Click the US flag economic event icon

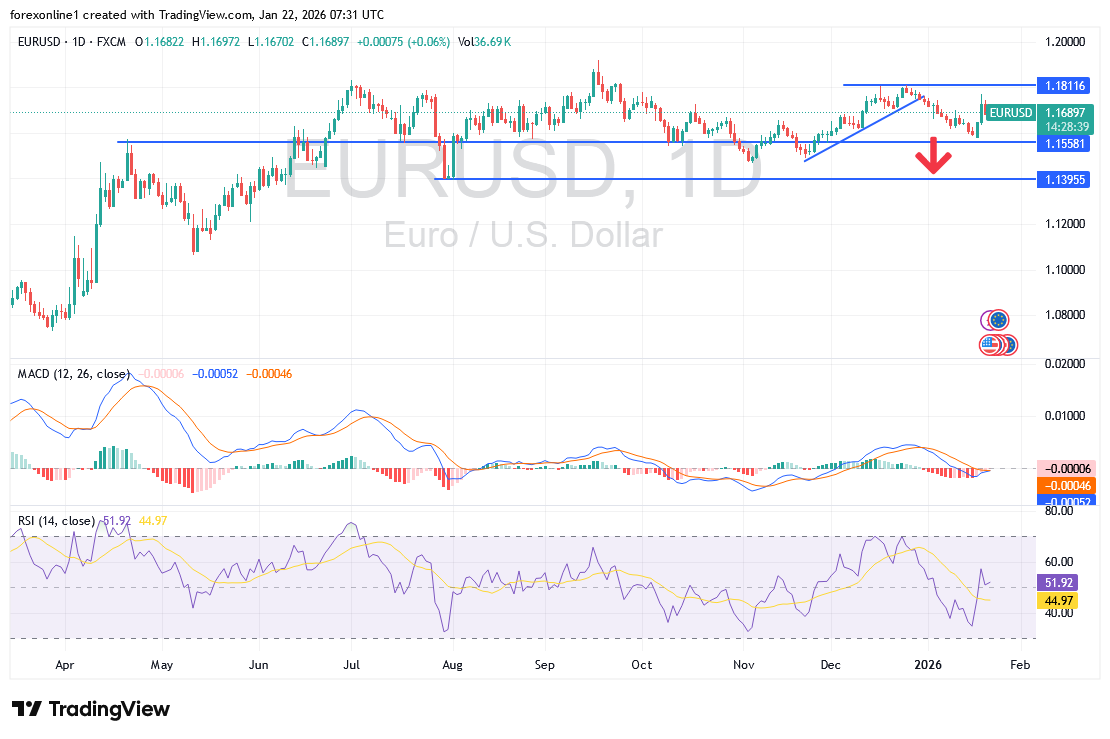pos(990,345)
